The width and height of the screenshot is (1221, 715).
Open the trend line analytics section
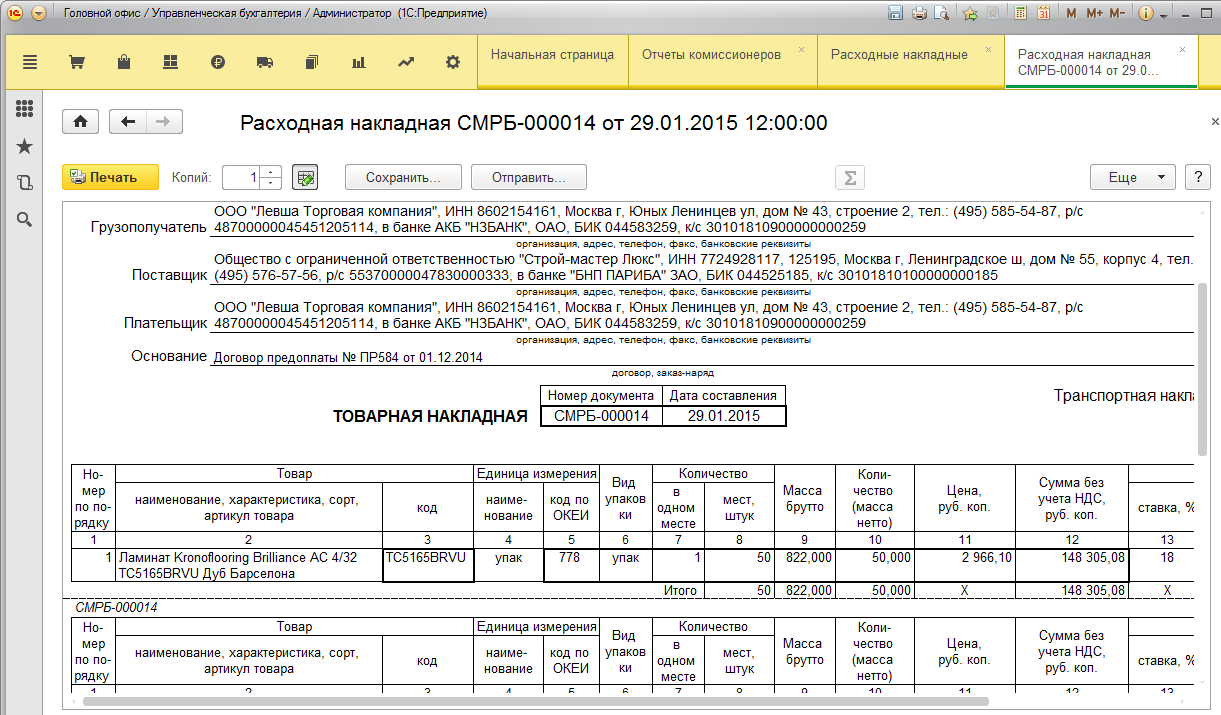click(x=405, y=62)
